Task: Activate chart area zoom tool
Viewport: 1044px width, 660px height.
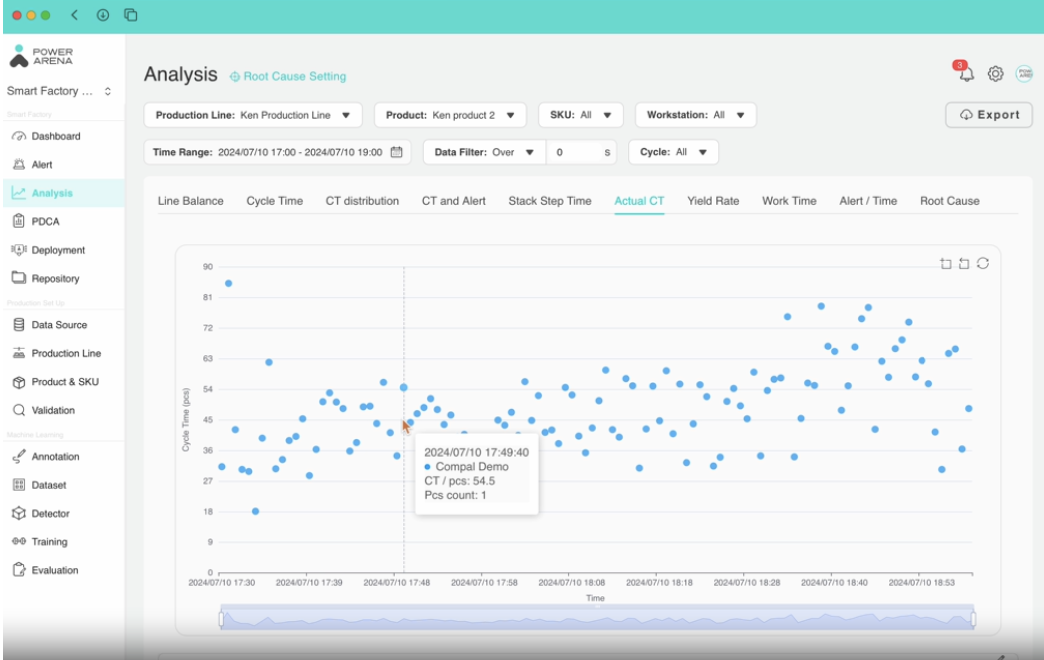Action: coord(945,264)
